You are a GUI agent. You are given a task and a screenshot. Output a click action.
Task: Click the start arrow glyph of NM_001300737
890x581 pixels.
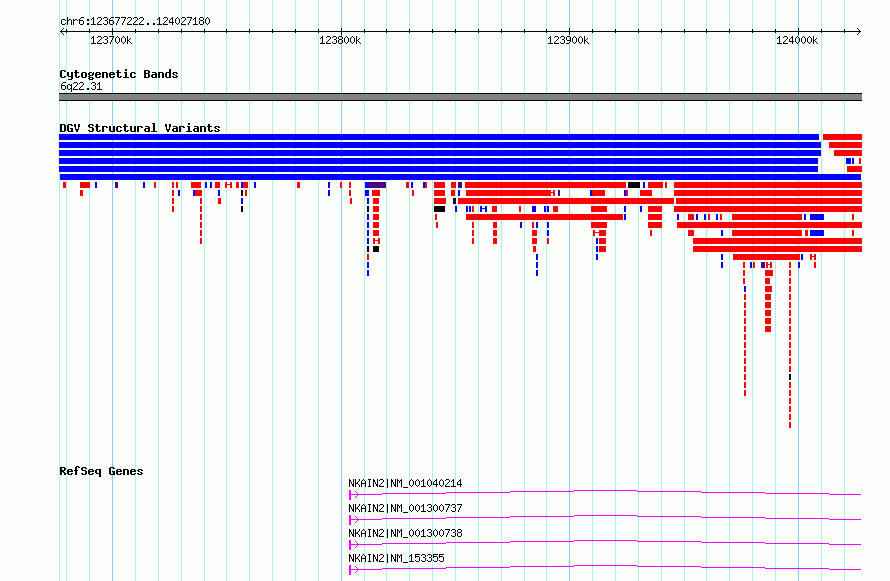tap(354, 520)
